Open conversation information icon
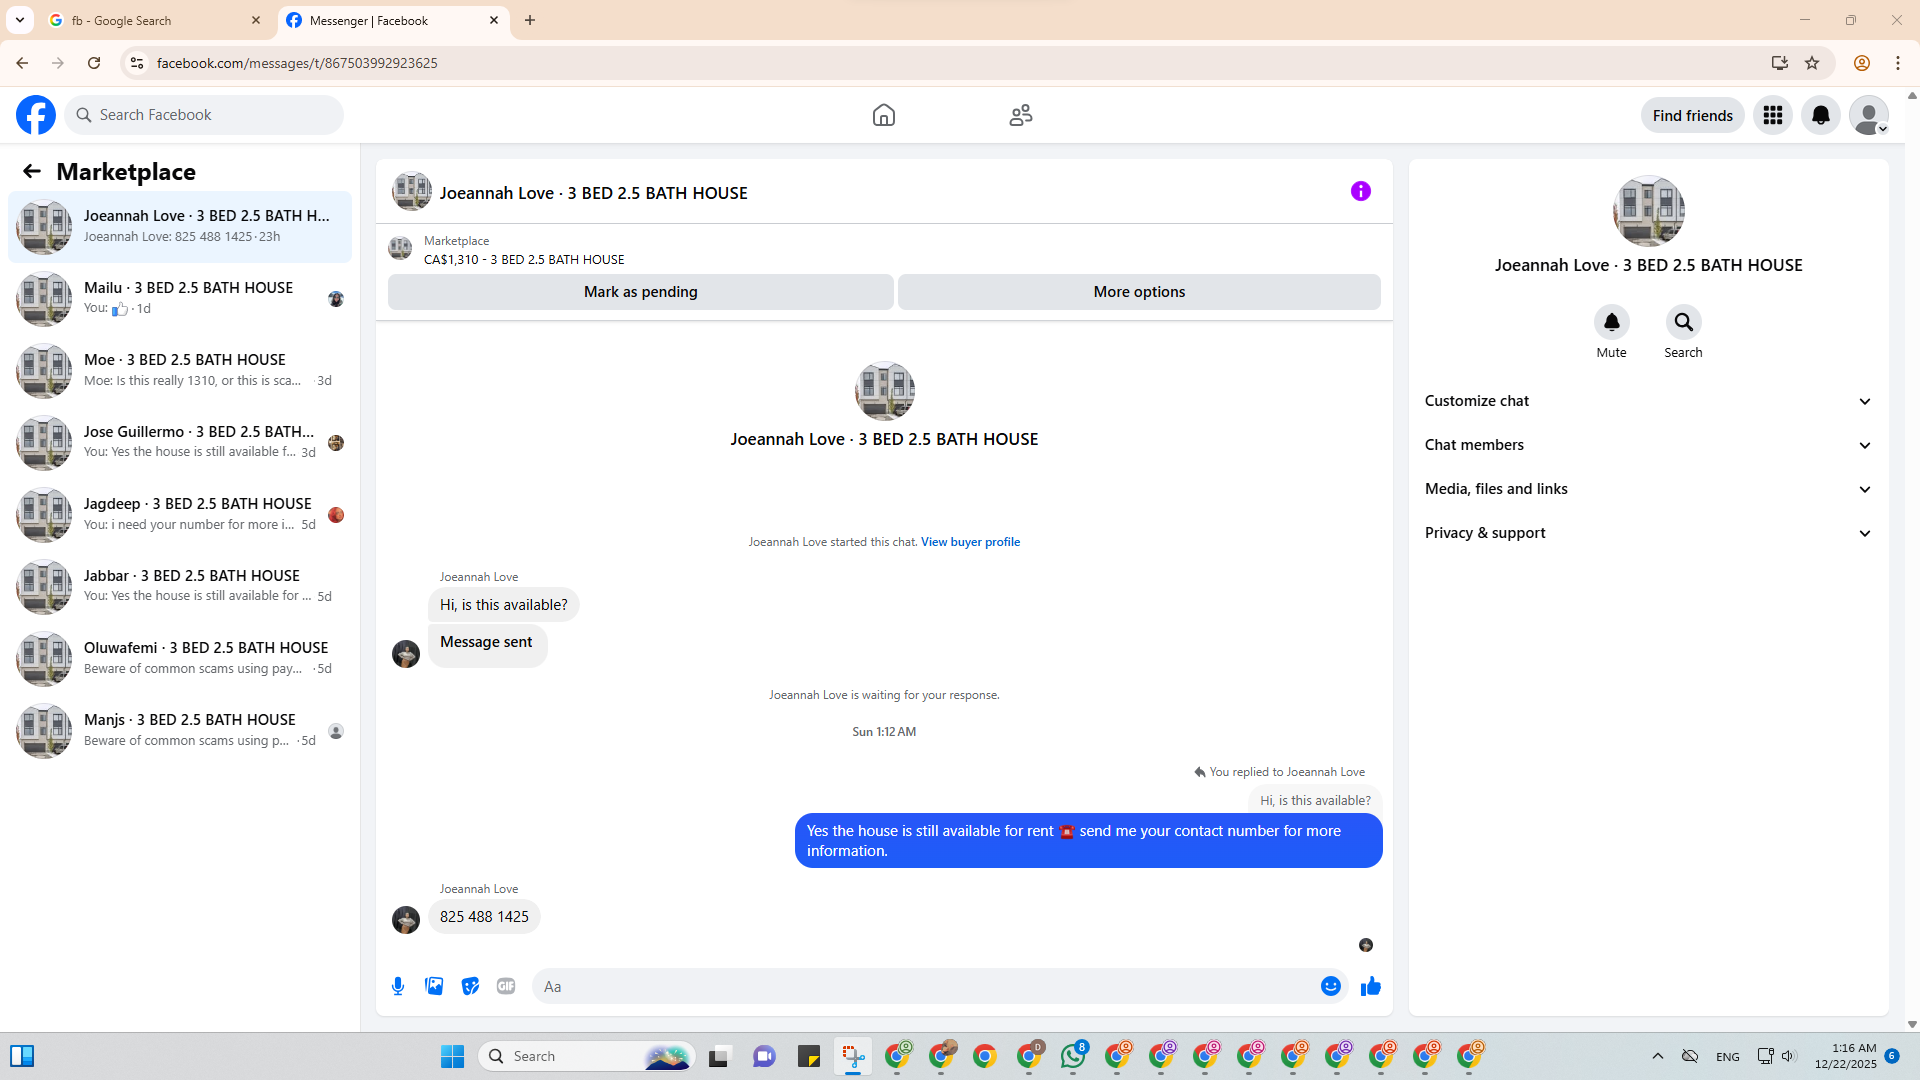The width and height of the screenshot is (1920, 1080). 1361,191
